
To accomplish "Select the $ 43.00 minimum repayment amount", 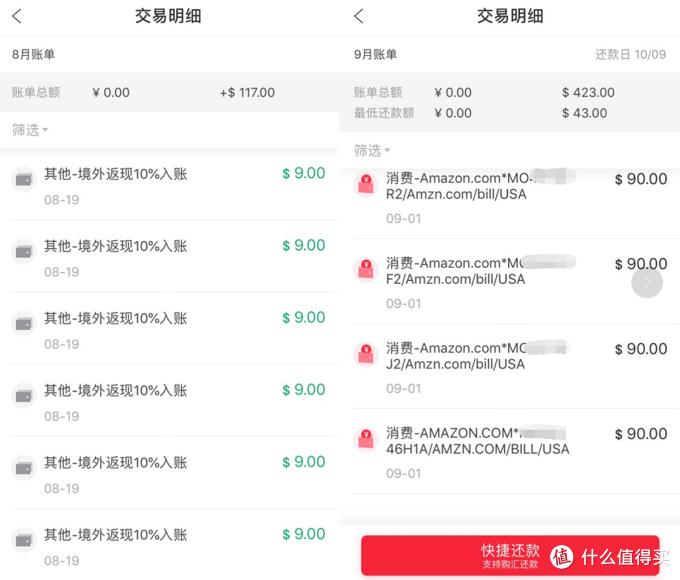I will [x=584, y=113].
